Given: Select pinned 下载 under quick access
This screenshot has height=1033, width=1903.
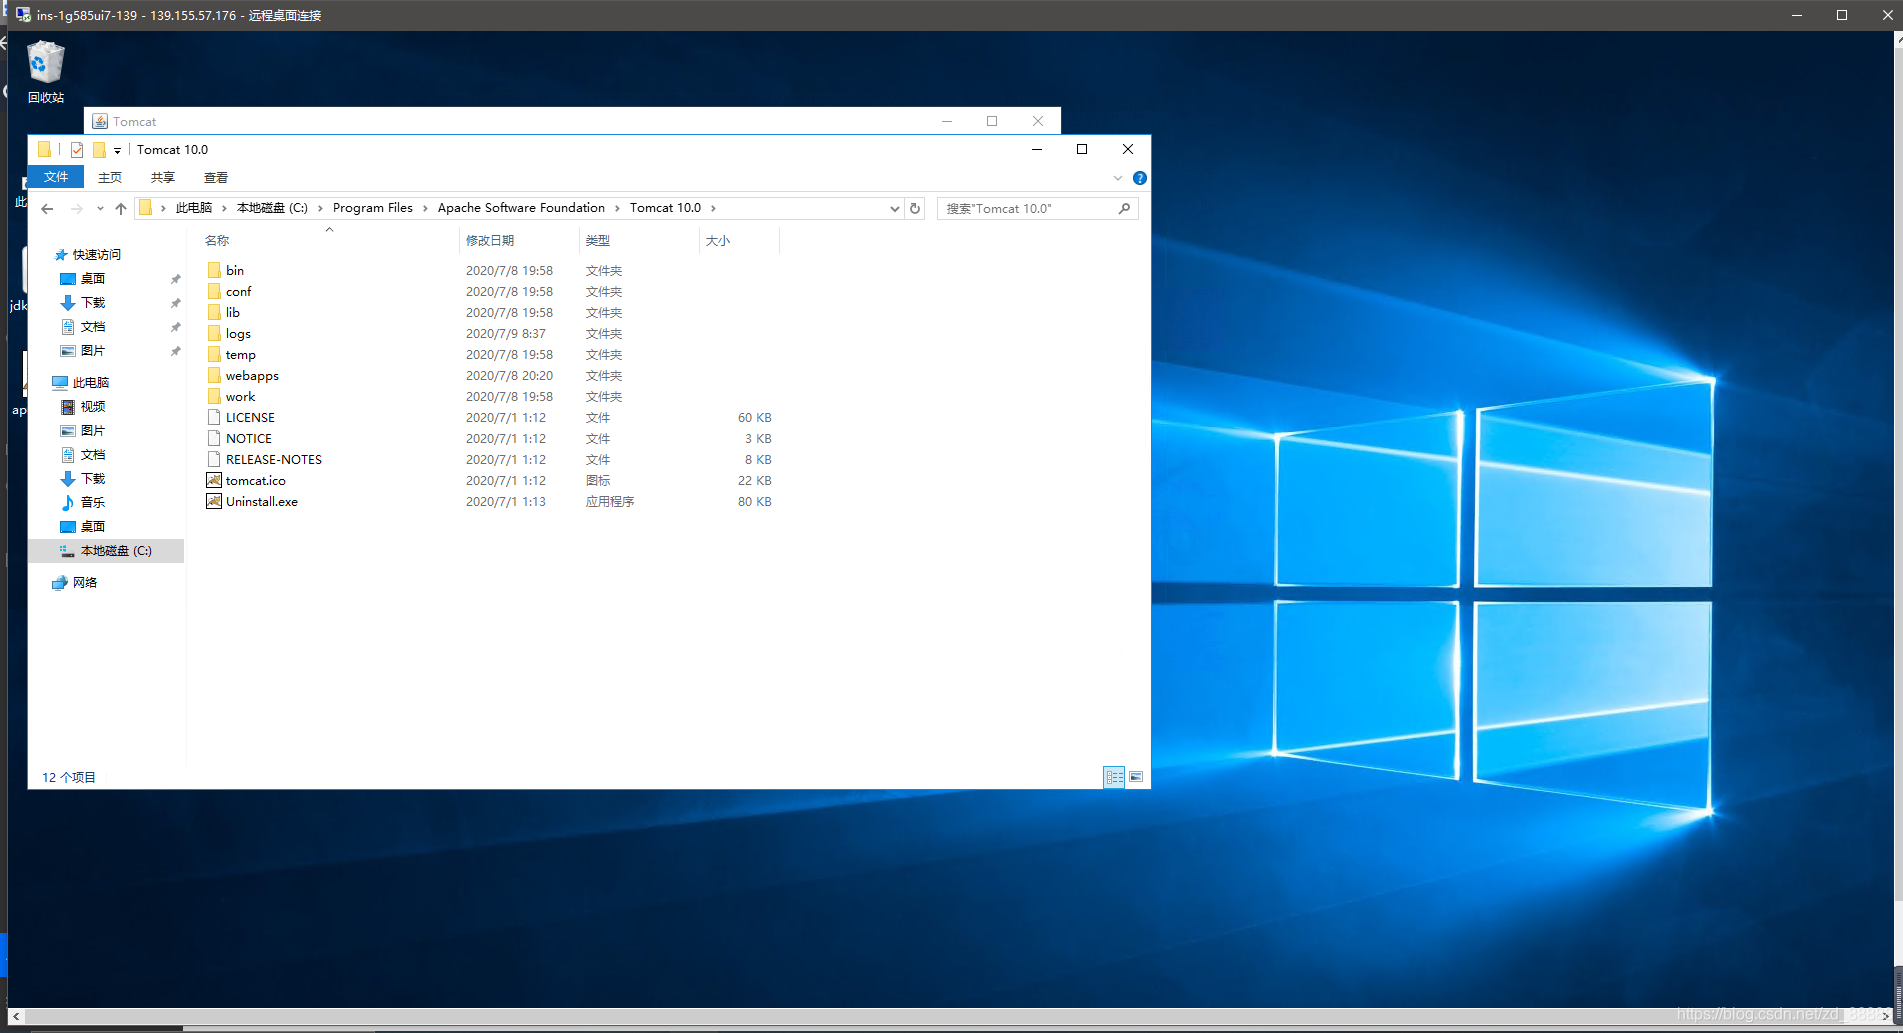Looking at the screenshot, I should [x=93, y=303].
